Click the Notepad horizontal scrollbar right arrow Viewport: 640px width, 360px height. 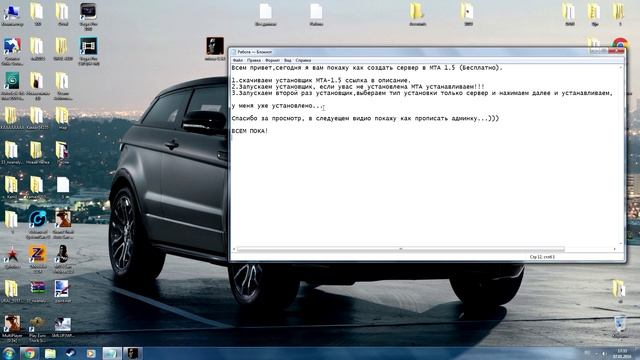tap(615, 249)
